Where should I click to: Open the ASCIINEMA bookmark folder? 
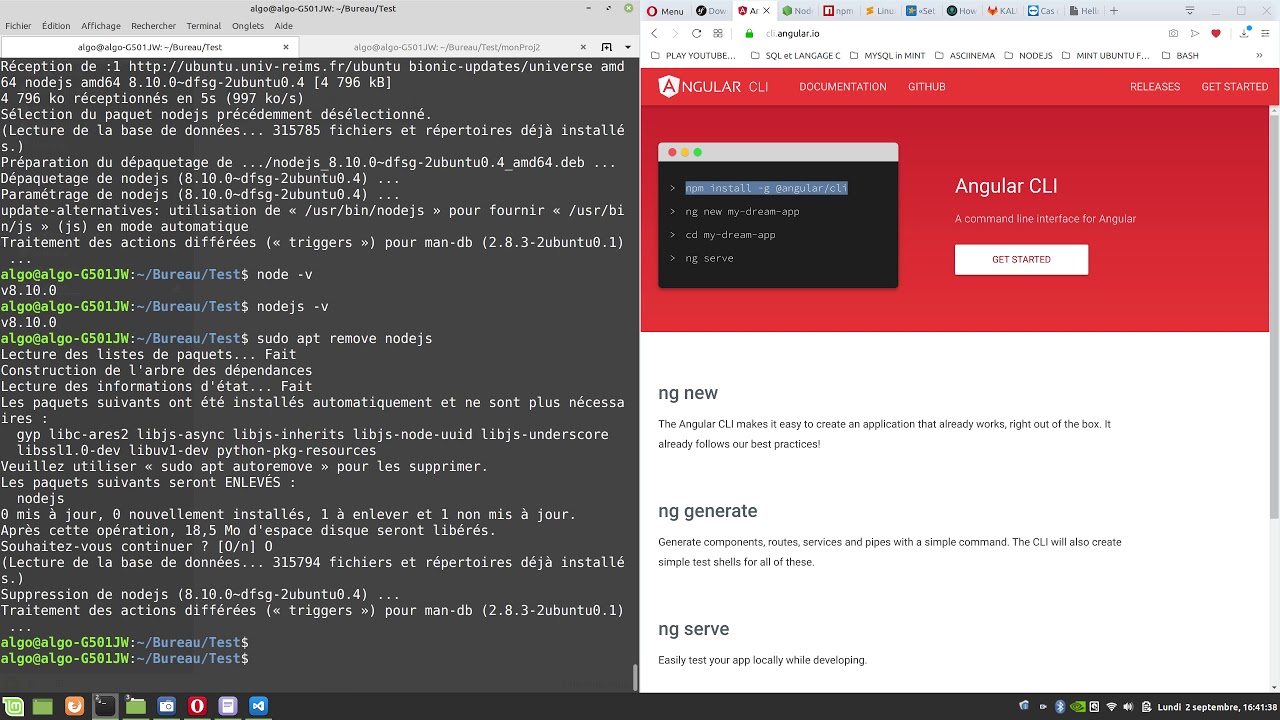point(964,56)
